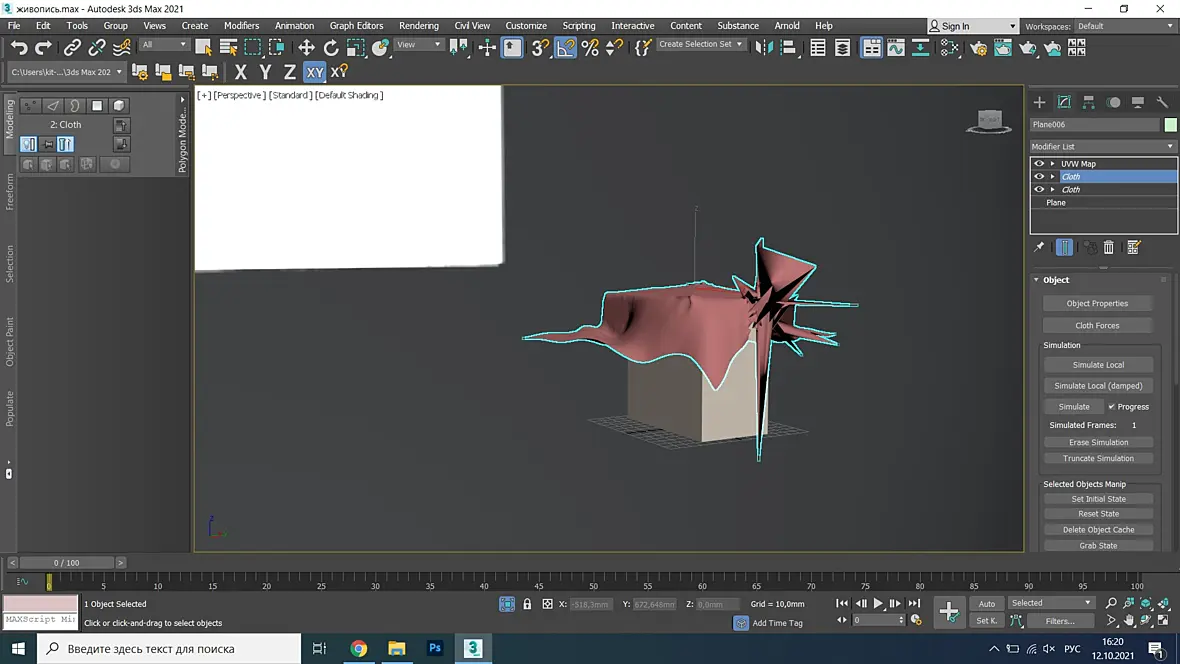Viewport: 1180px width, 664px height.
Task: Open the Hierarchy tab in command panel
Action: [x=1088, y=102]
